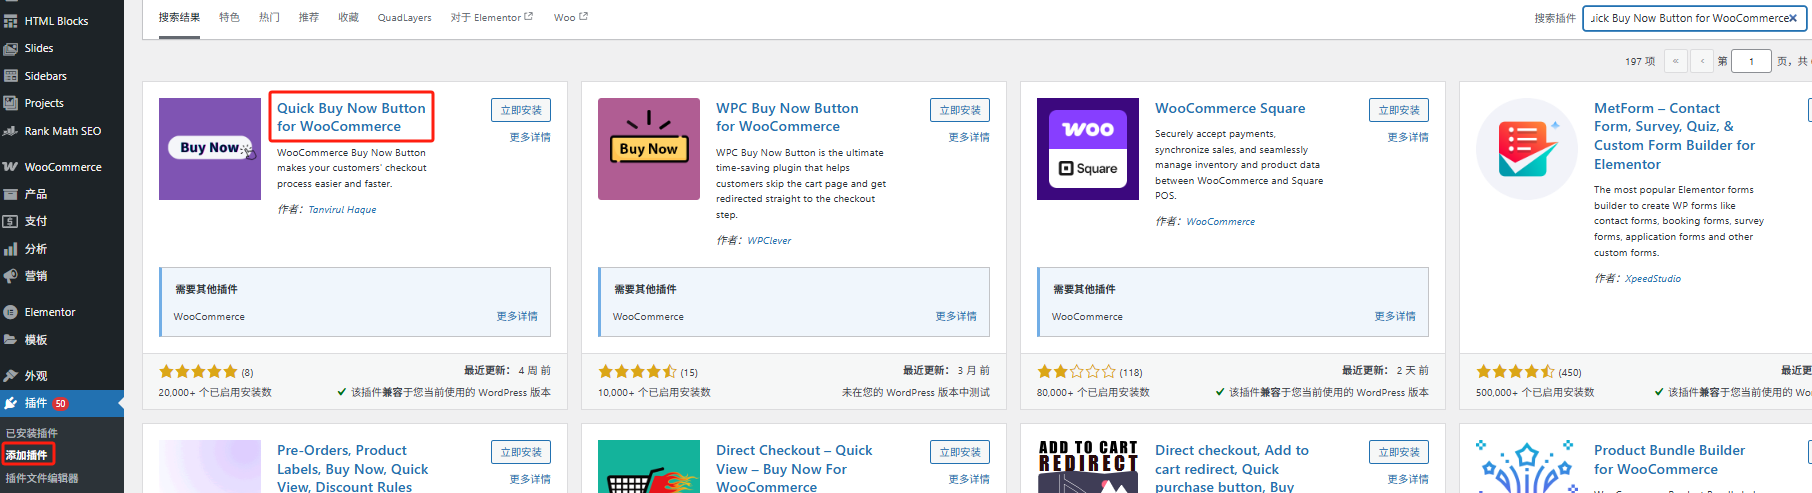This screenshot has height=493, width=1812.
Task: Clear the plugin search field with X
Action: [x=1793, y=18]
